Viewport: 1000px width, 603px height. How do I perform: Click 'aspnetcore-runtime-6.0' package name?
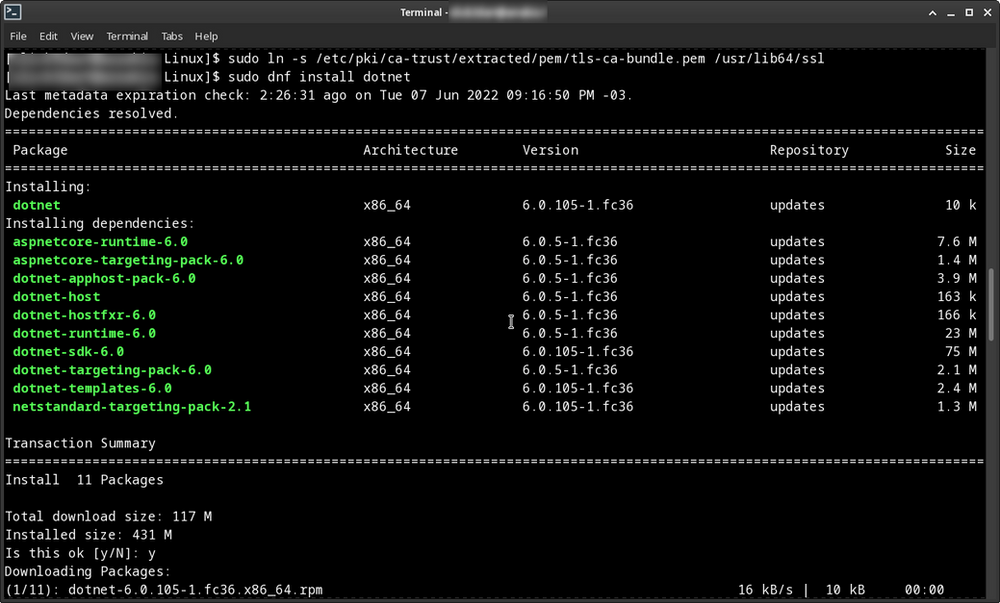coord(100,242)
